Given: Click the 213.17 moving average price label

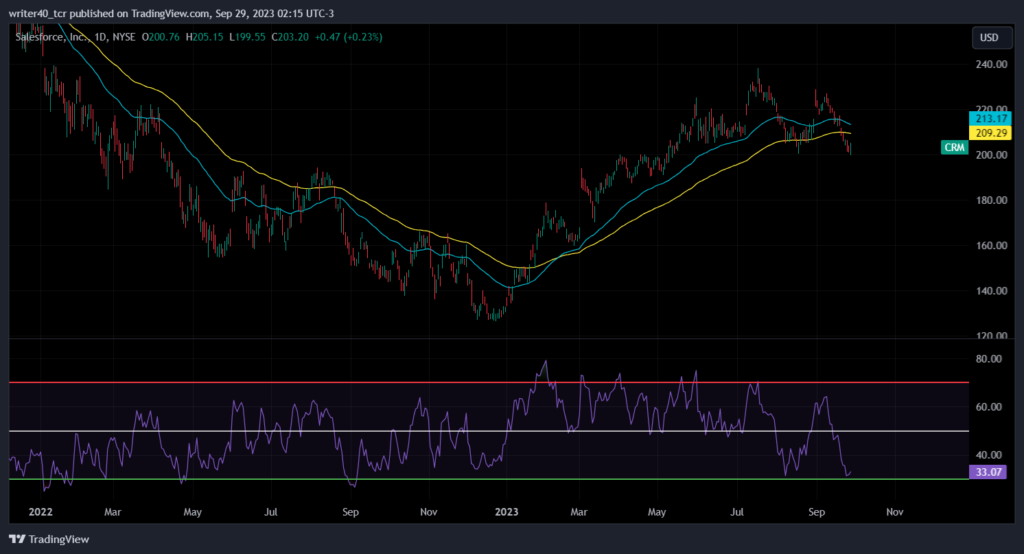Looking at the screenshot, I should [990, 118].
